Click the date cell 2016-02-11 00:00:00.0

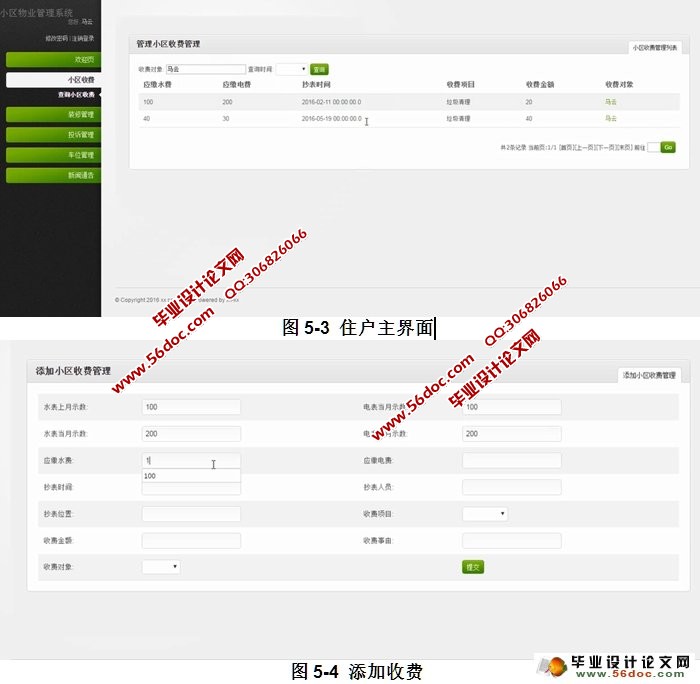(x=331, y=102)
